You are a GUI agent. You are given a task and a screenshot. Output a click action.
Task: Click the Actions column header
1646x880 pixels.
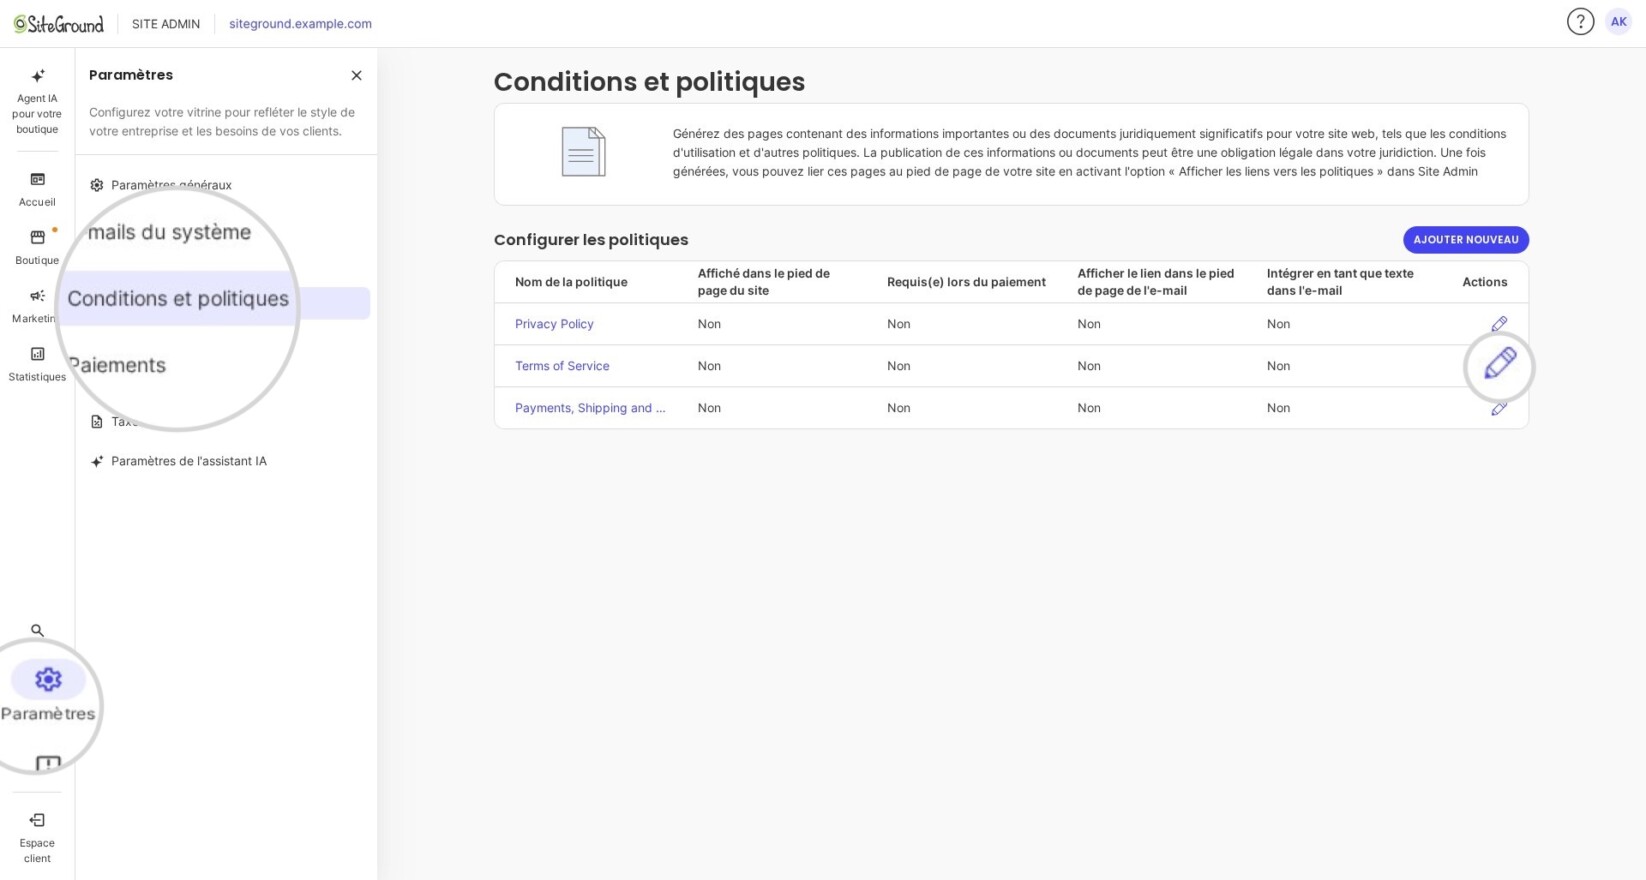1484,282
